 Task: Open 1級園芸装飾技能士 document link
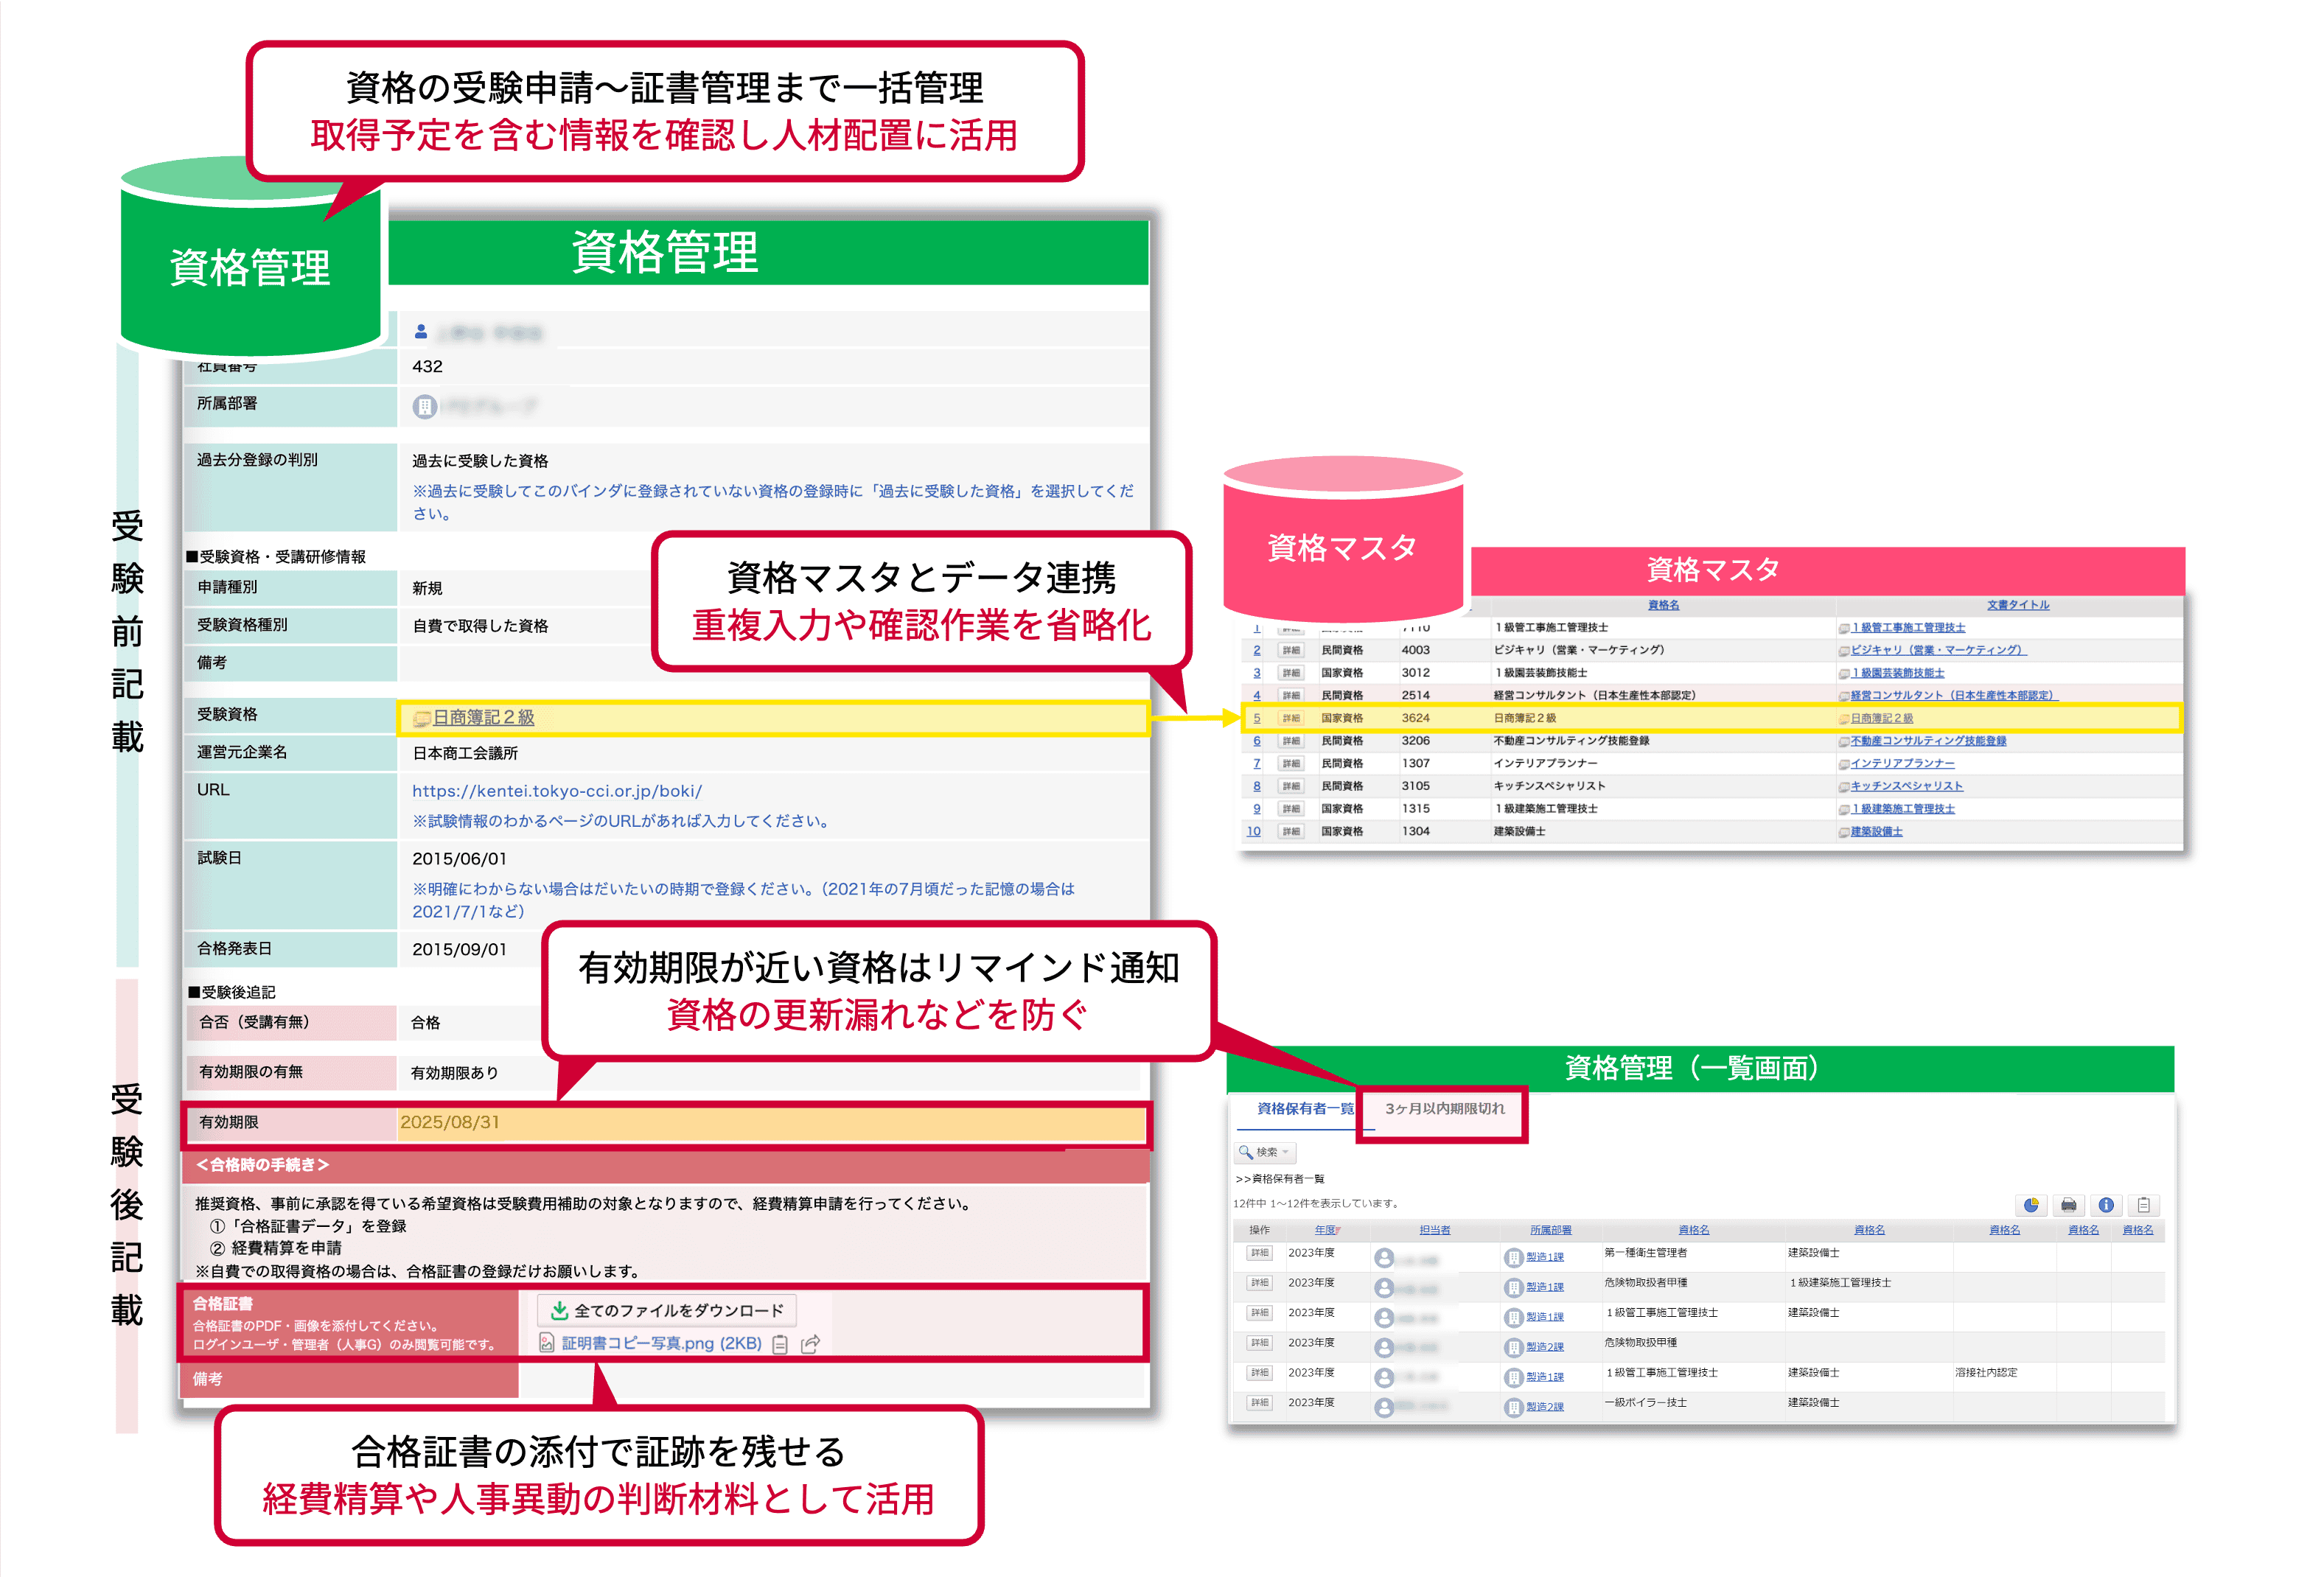[x=1897, y=673]
